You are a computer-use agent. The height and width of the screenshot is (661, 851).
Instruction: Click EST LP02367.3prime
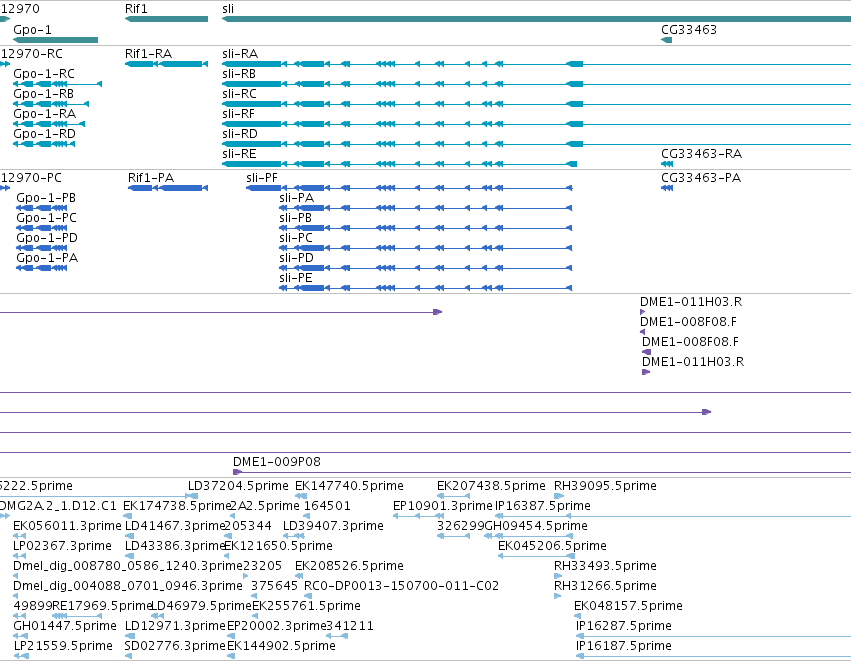62,546
